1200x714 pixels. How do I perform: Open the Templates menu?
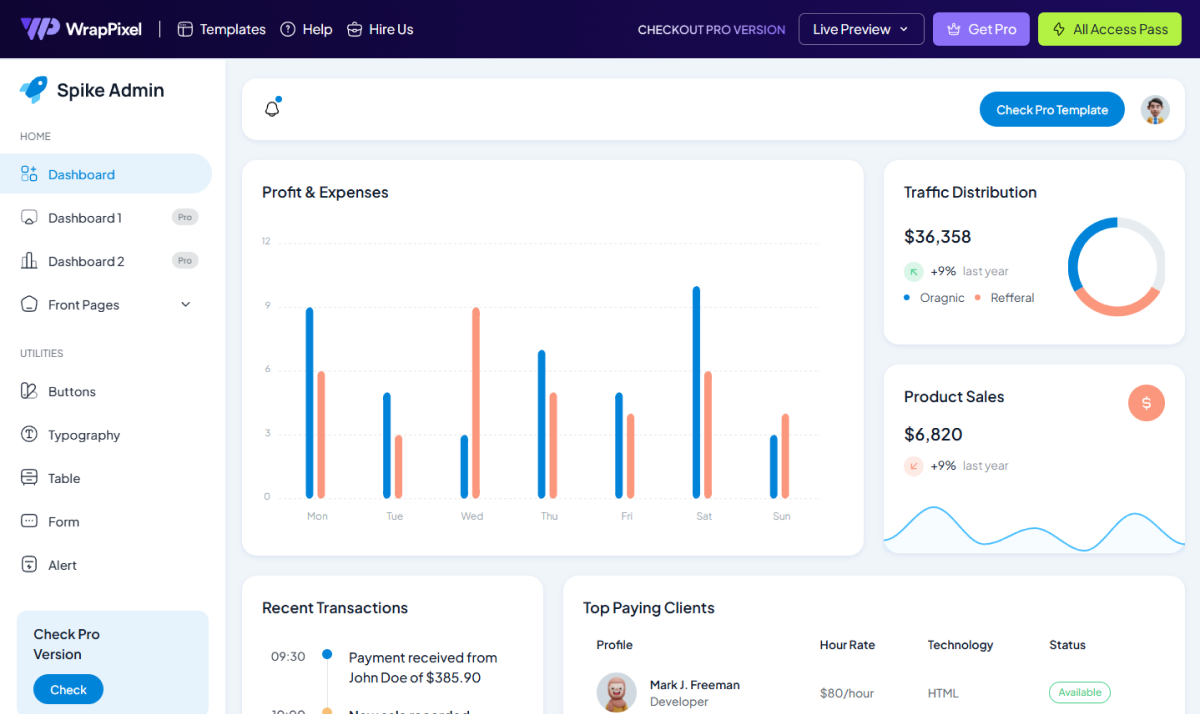tap(221, 29)
